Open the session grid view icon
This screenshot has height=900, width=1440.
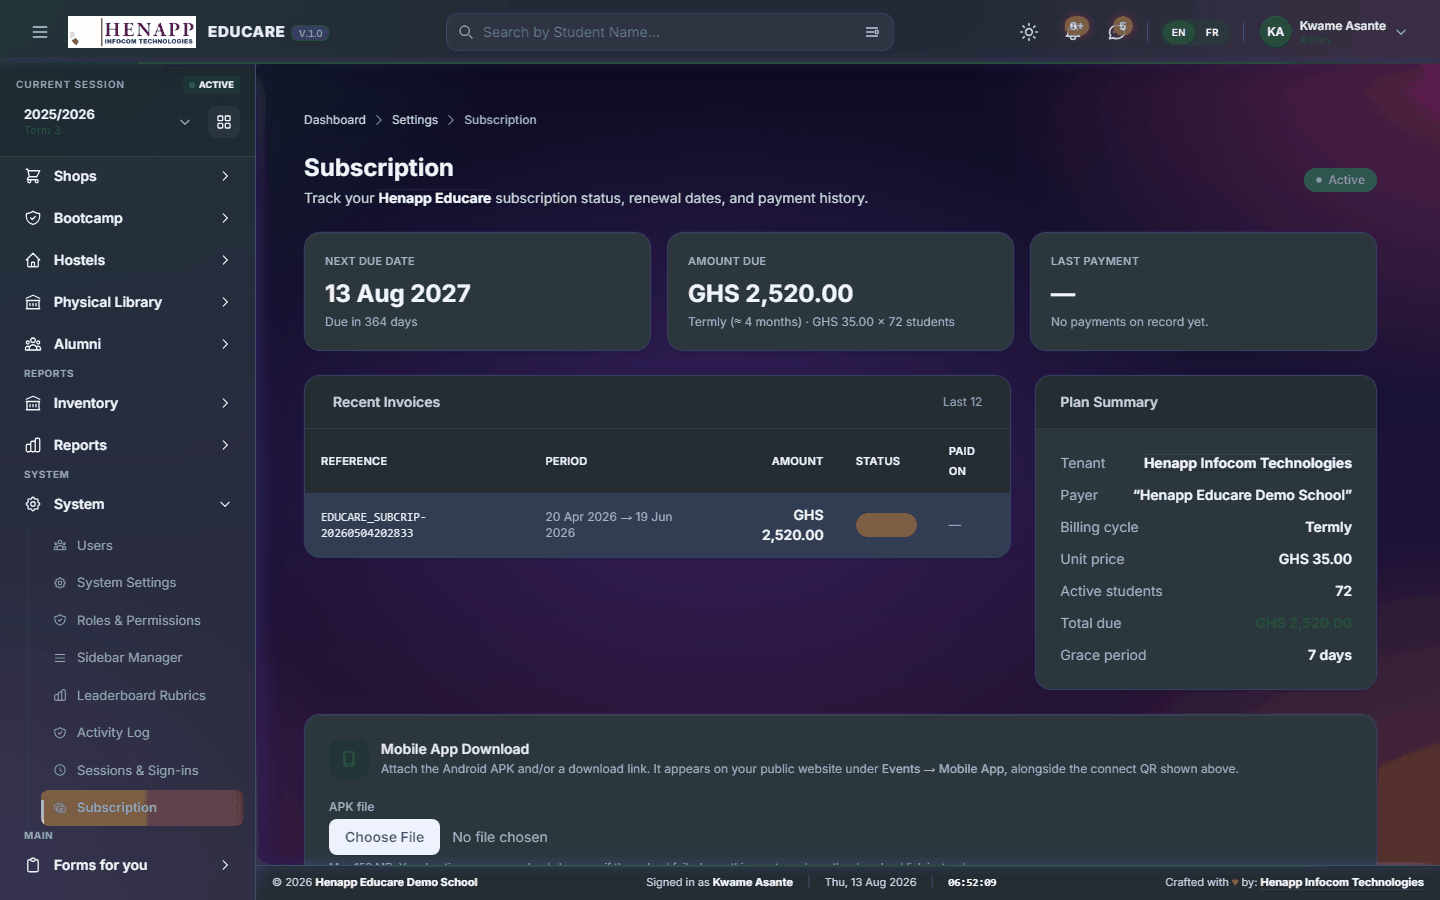[224, 122]
